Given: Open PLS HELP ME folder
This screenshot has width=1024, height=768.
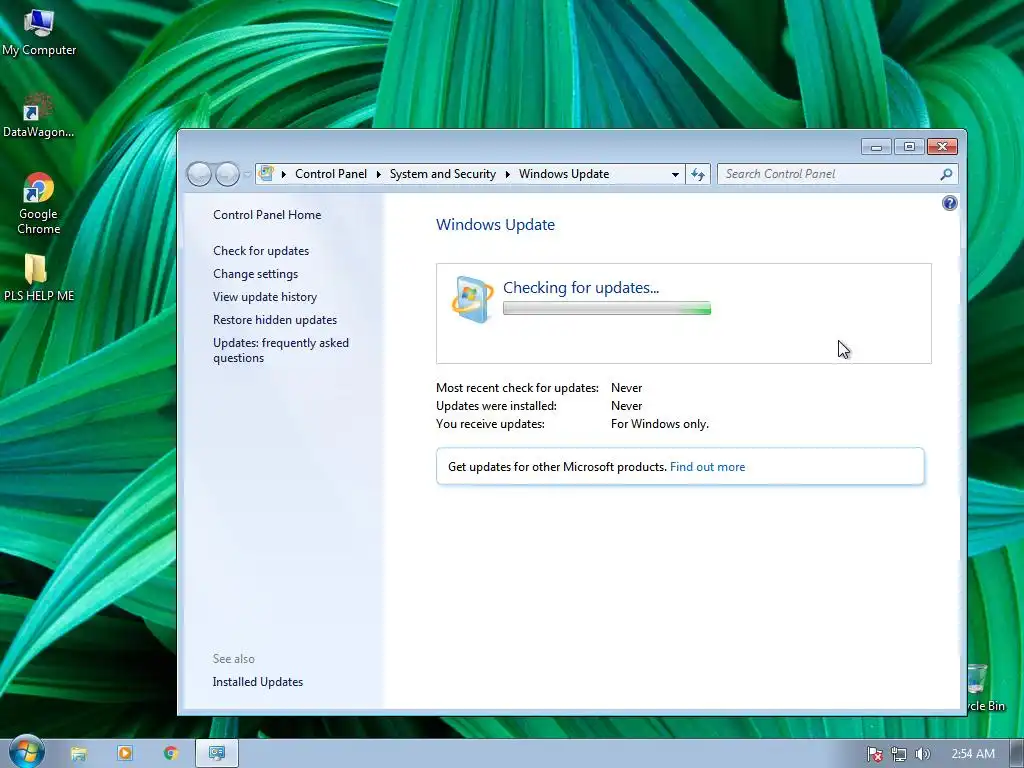Looking at the screenshot, I should point(39,278).
